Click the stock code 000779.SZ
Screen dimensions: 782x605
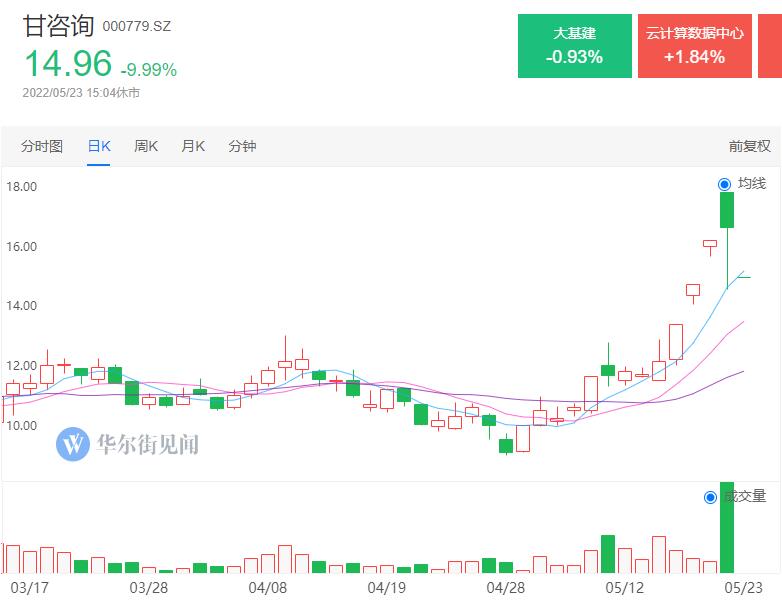click(x=137, y=26)
